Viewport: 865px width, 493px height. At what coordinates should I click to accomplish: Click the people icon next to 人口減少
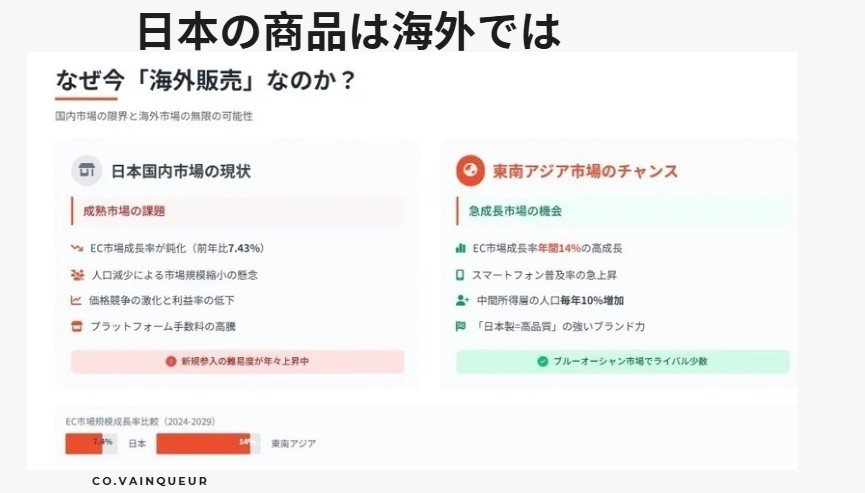click(76, 274)
